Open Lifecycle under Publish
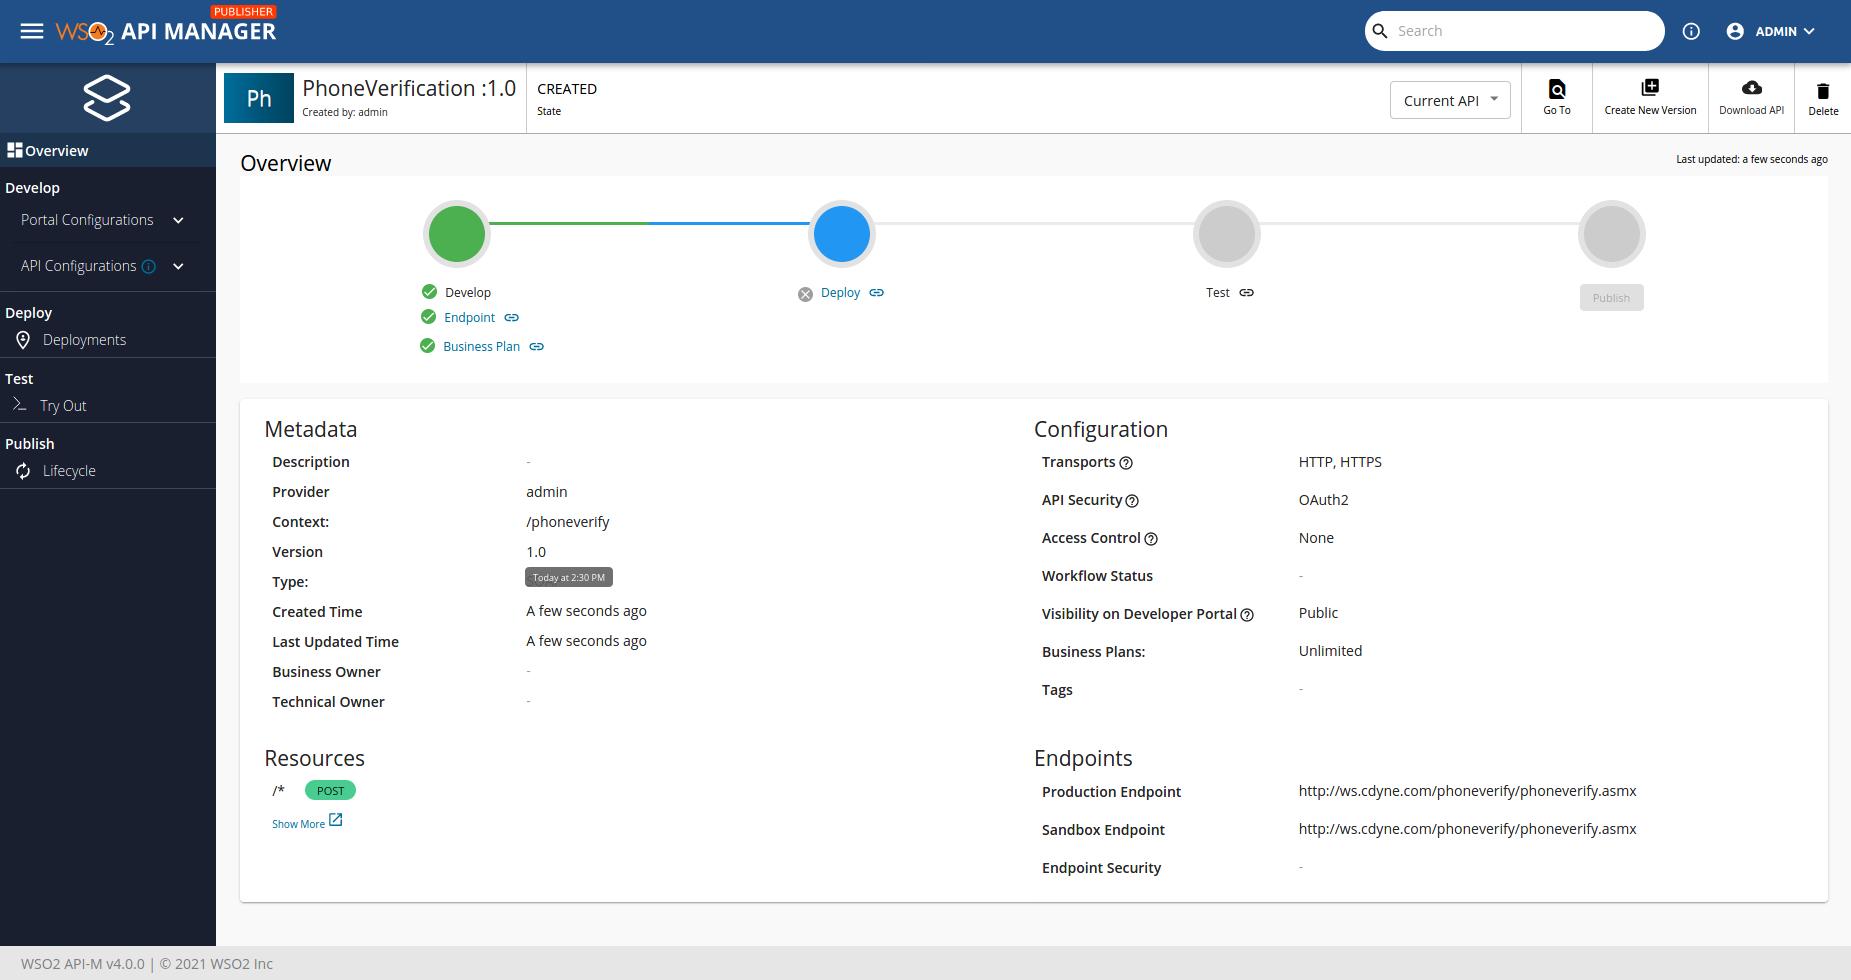This screenshot has height=980, width=1851. click(69, 470)
